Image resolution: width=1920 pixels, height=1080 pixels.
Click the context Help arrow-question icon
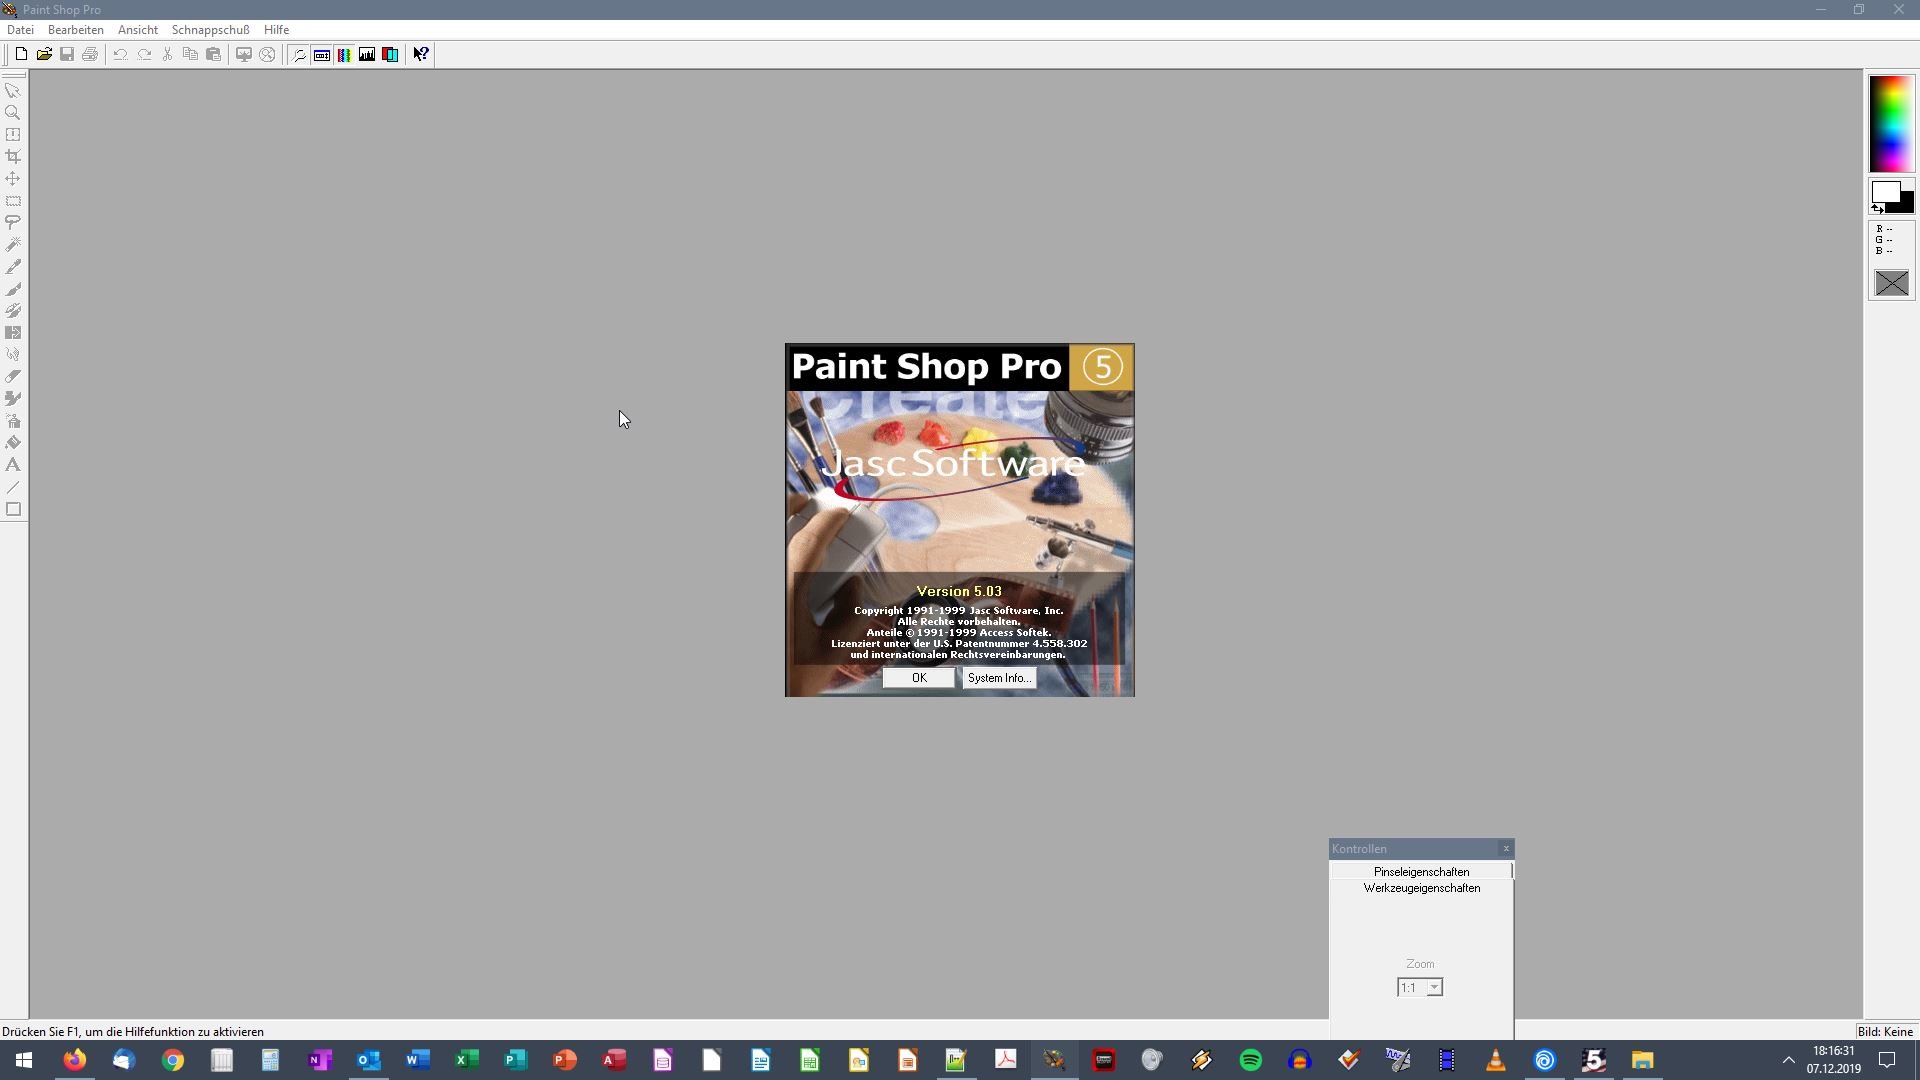pos(421,54)
